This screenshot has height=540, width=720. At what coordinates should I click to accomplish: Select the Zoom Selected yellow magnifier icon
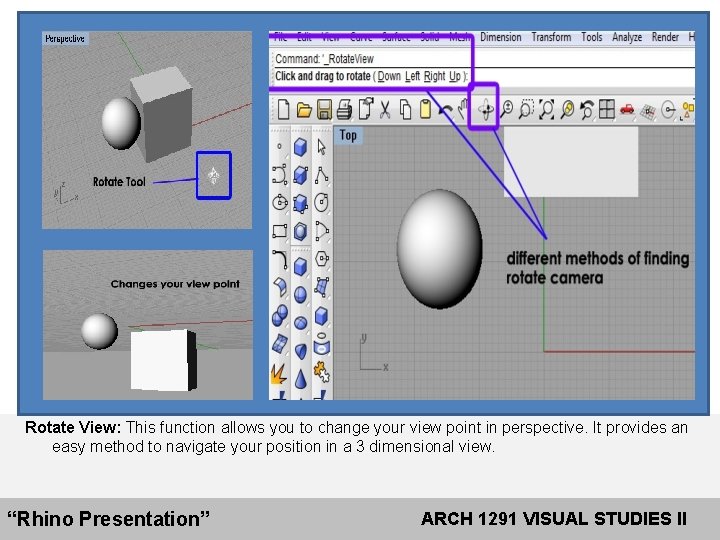click(568, 110)
